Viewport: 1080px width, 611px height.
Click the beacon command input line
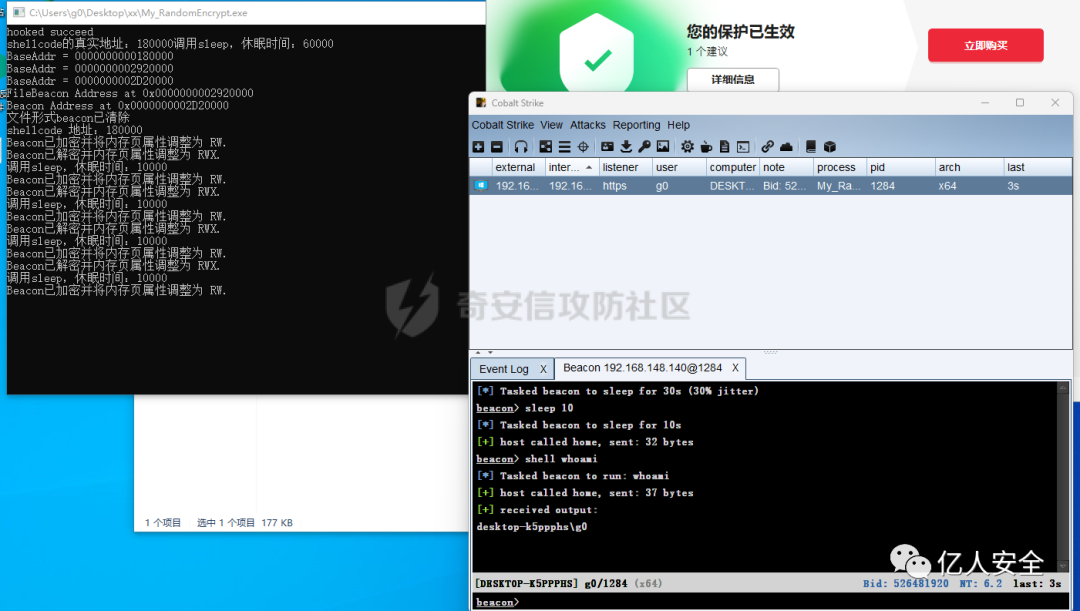(769, 602)
